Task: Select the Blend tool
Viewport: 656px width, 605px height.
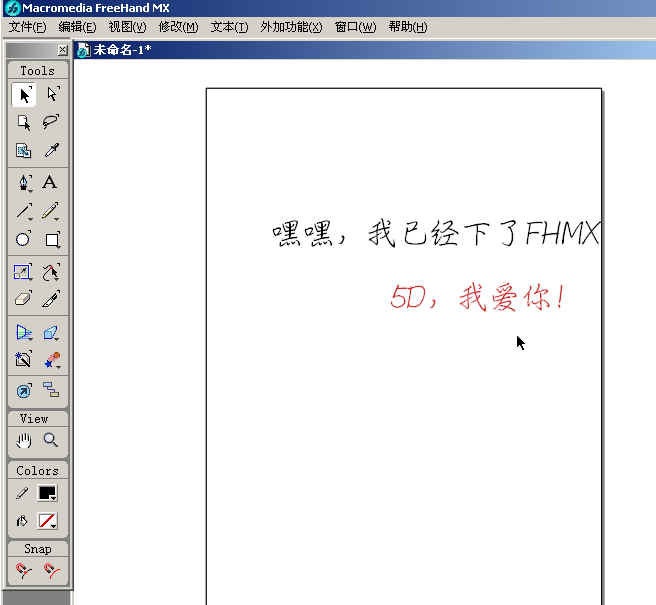Action: (x=52, y=359)
